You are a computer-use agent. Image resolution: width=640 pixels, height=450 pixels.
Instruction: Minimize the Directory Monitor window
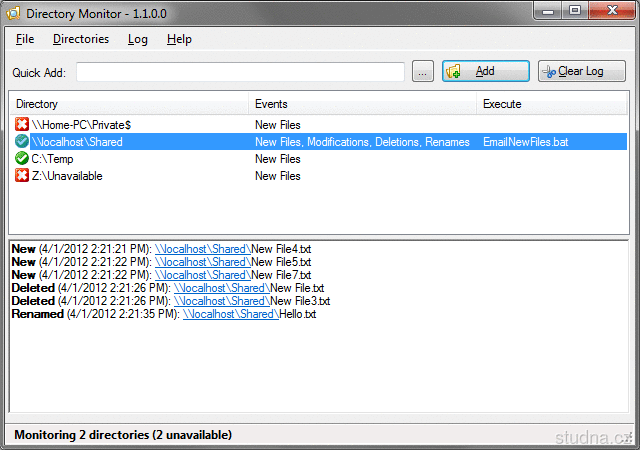pyautogui.click(x=548, y=11)
